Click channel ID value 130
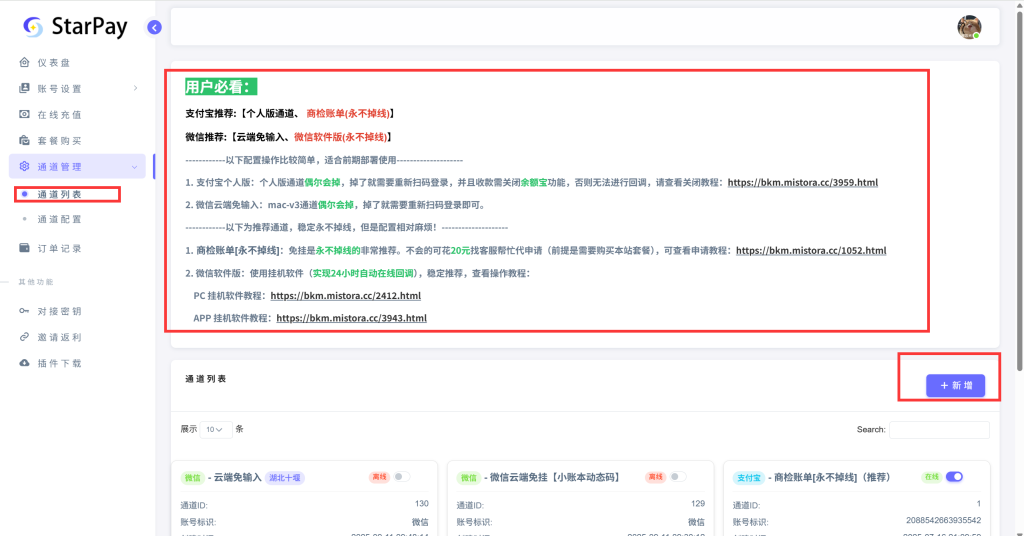 point(422,503)
